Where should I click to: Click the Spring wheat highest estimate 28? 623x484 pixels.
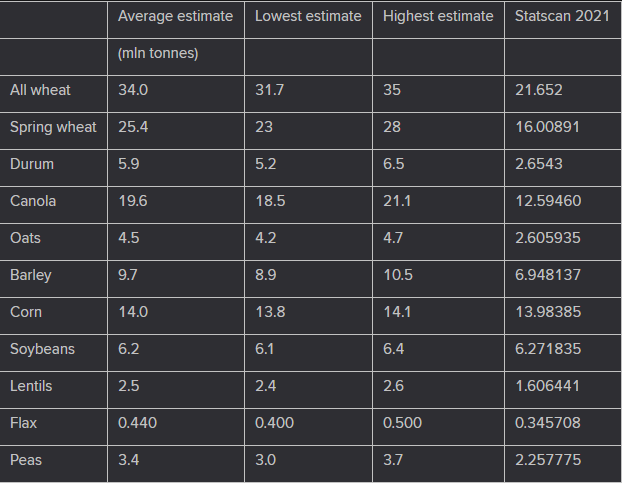tap(392, 127)
